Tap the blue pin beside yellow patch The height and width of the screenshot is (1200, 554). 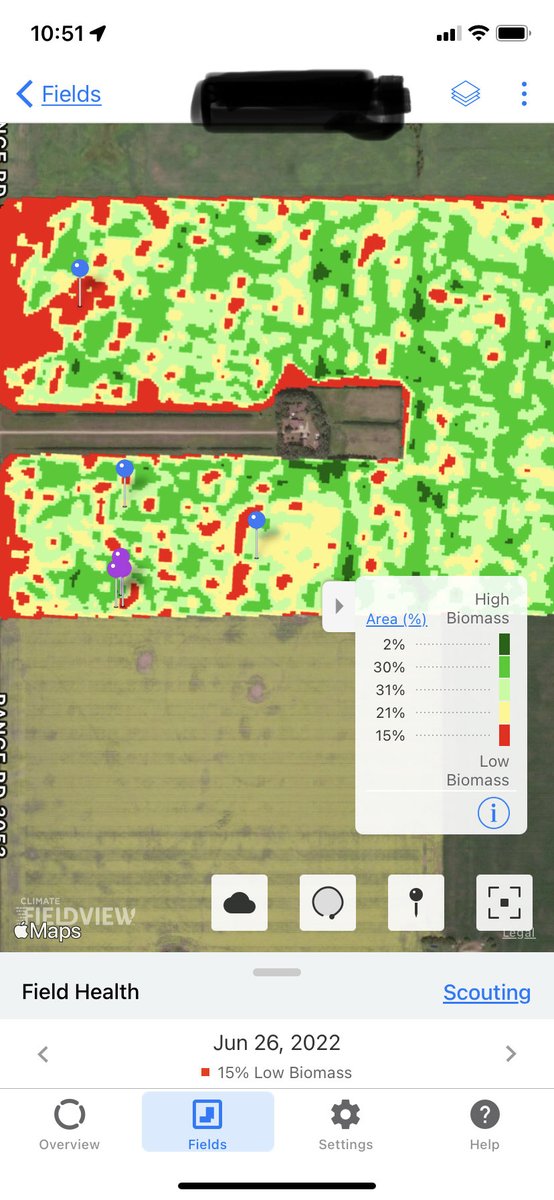pos(256,520)
